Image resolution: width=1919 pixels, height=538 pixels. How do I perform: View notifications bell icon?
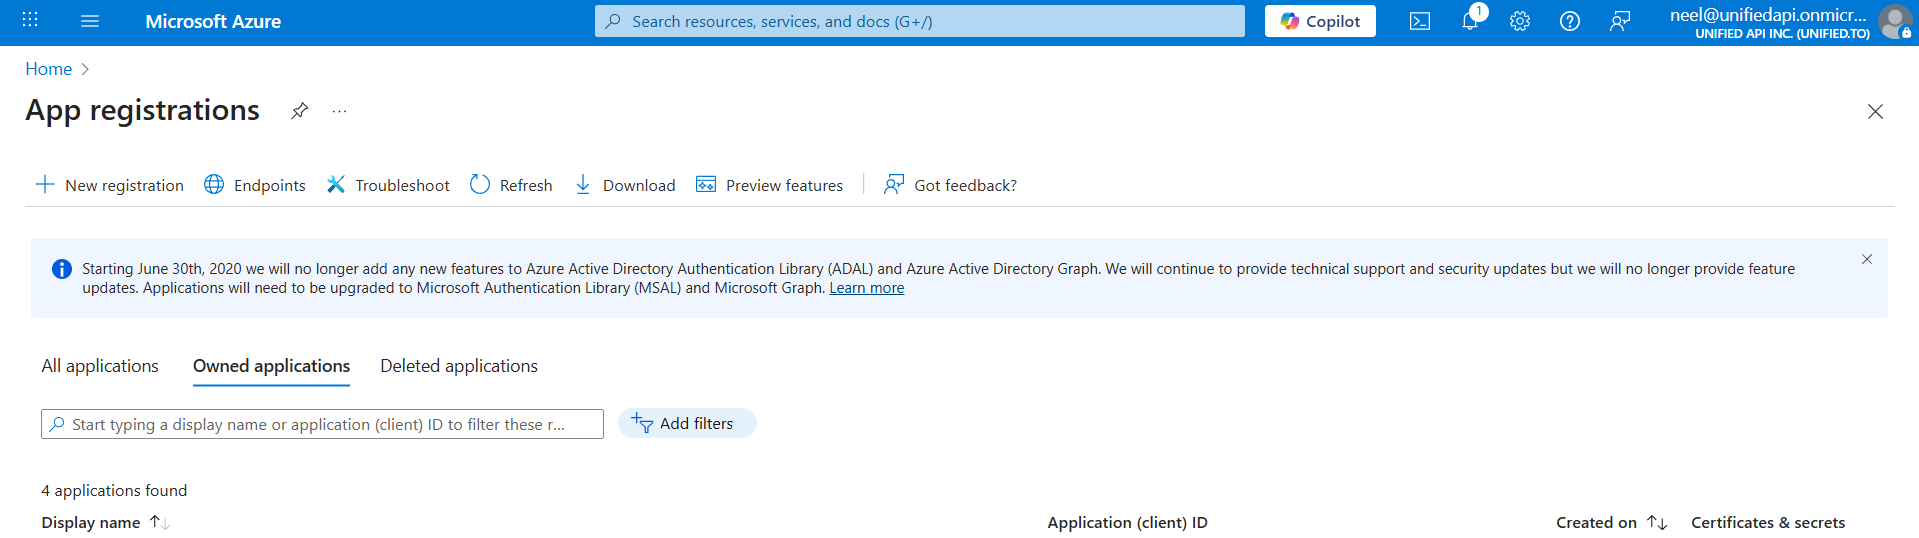1469,21
